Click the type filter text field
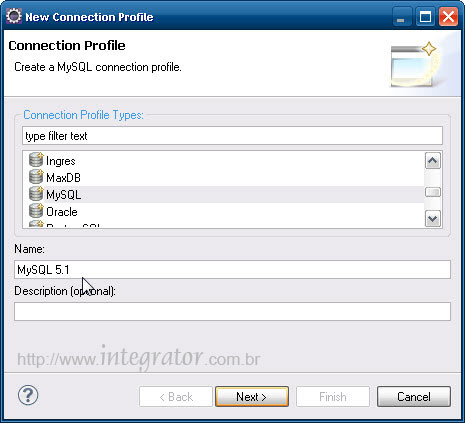Viewport: 465px width, 423px height. tap(232, 136)
